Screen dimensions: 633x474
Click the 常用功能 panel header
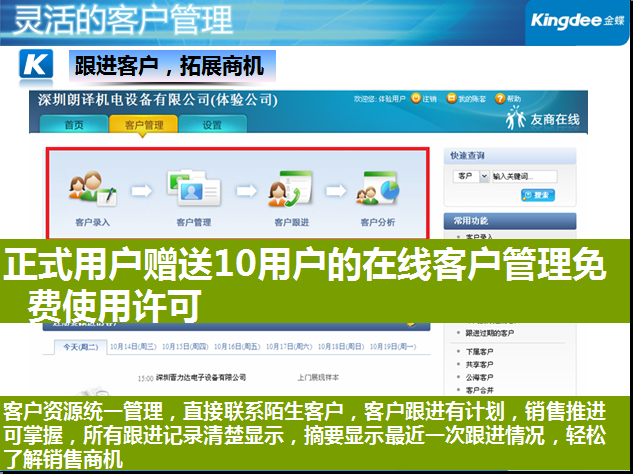click(510, 221)
